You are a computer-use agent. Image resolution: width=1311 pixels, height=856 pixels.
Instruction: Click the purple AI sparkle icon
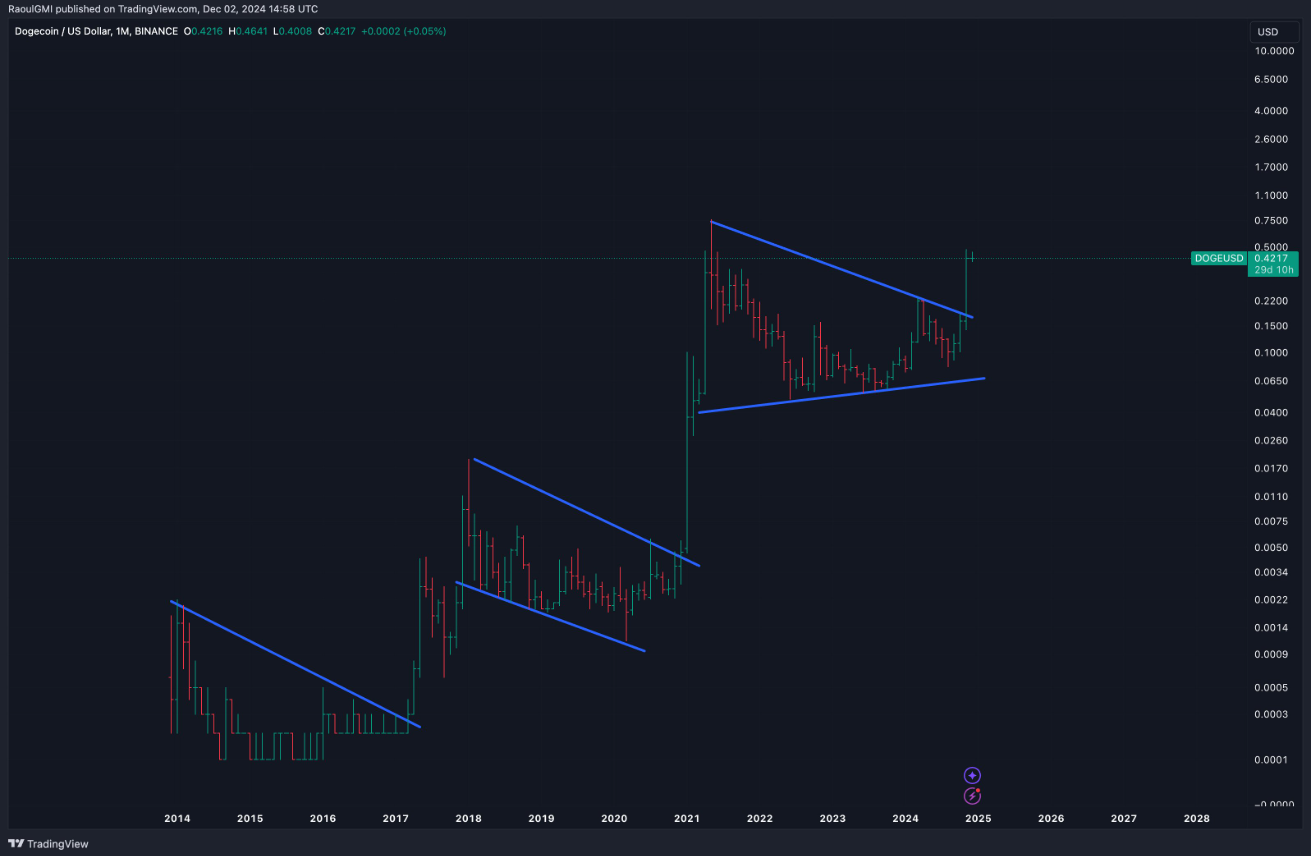972,775
